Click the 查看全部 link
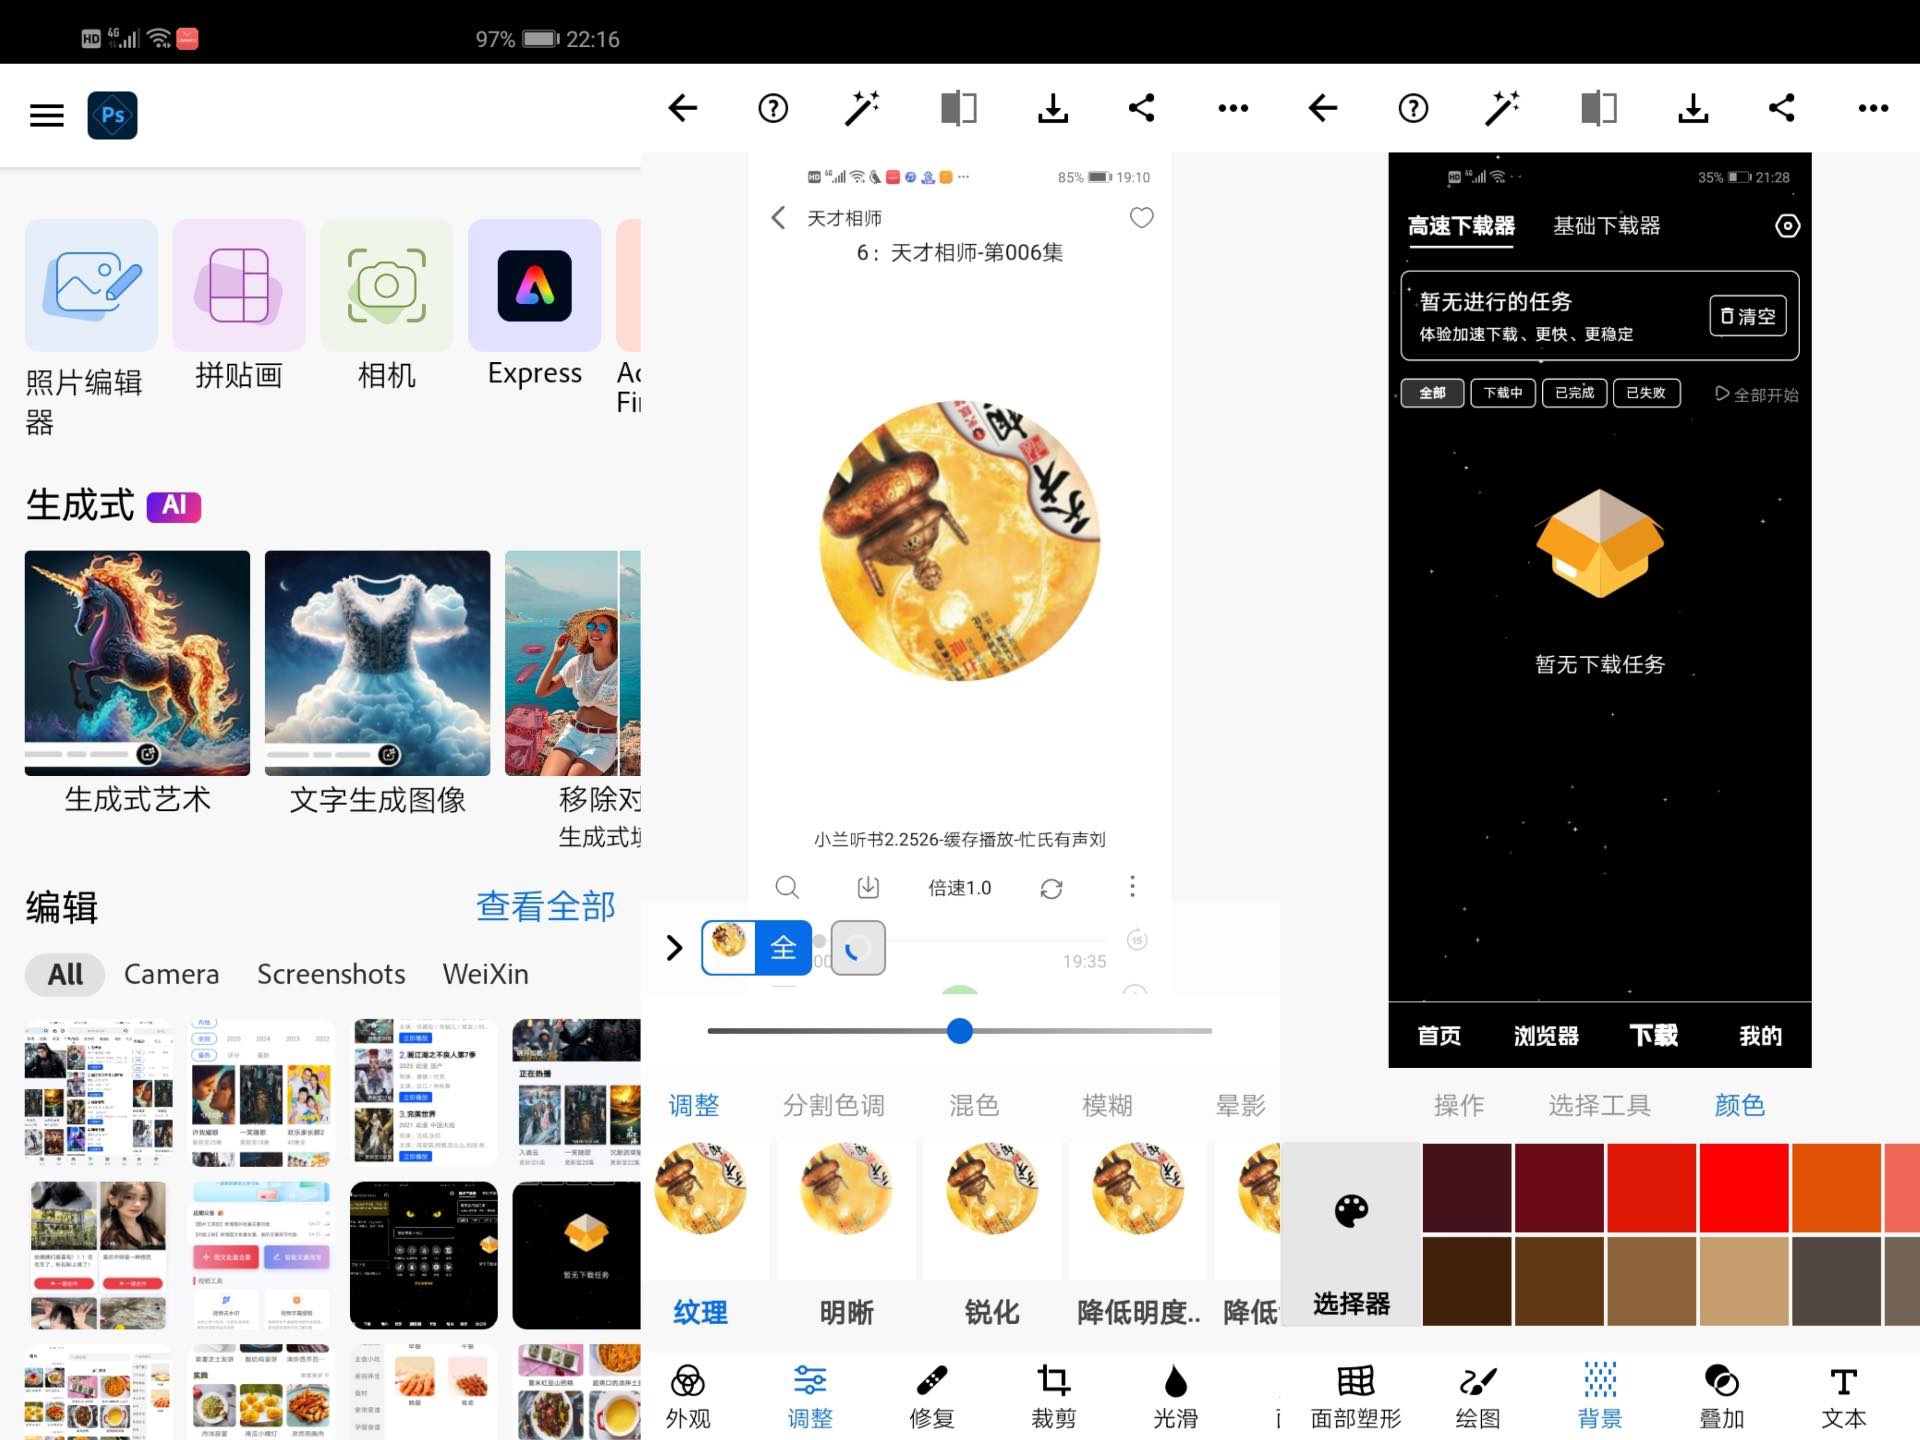 click(x=545, y=906)
